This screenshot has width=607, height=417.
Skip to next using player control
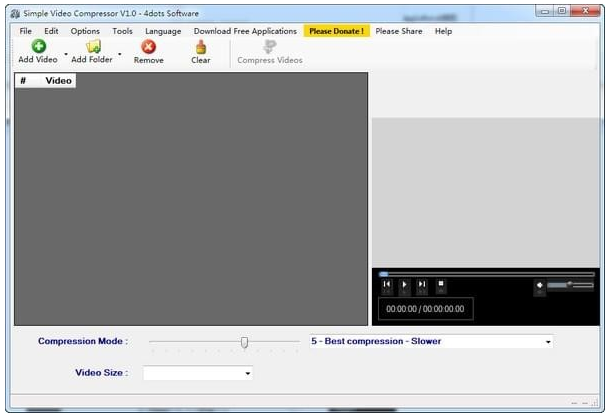tap(422, 285)
